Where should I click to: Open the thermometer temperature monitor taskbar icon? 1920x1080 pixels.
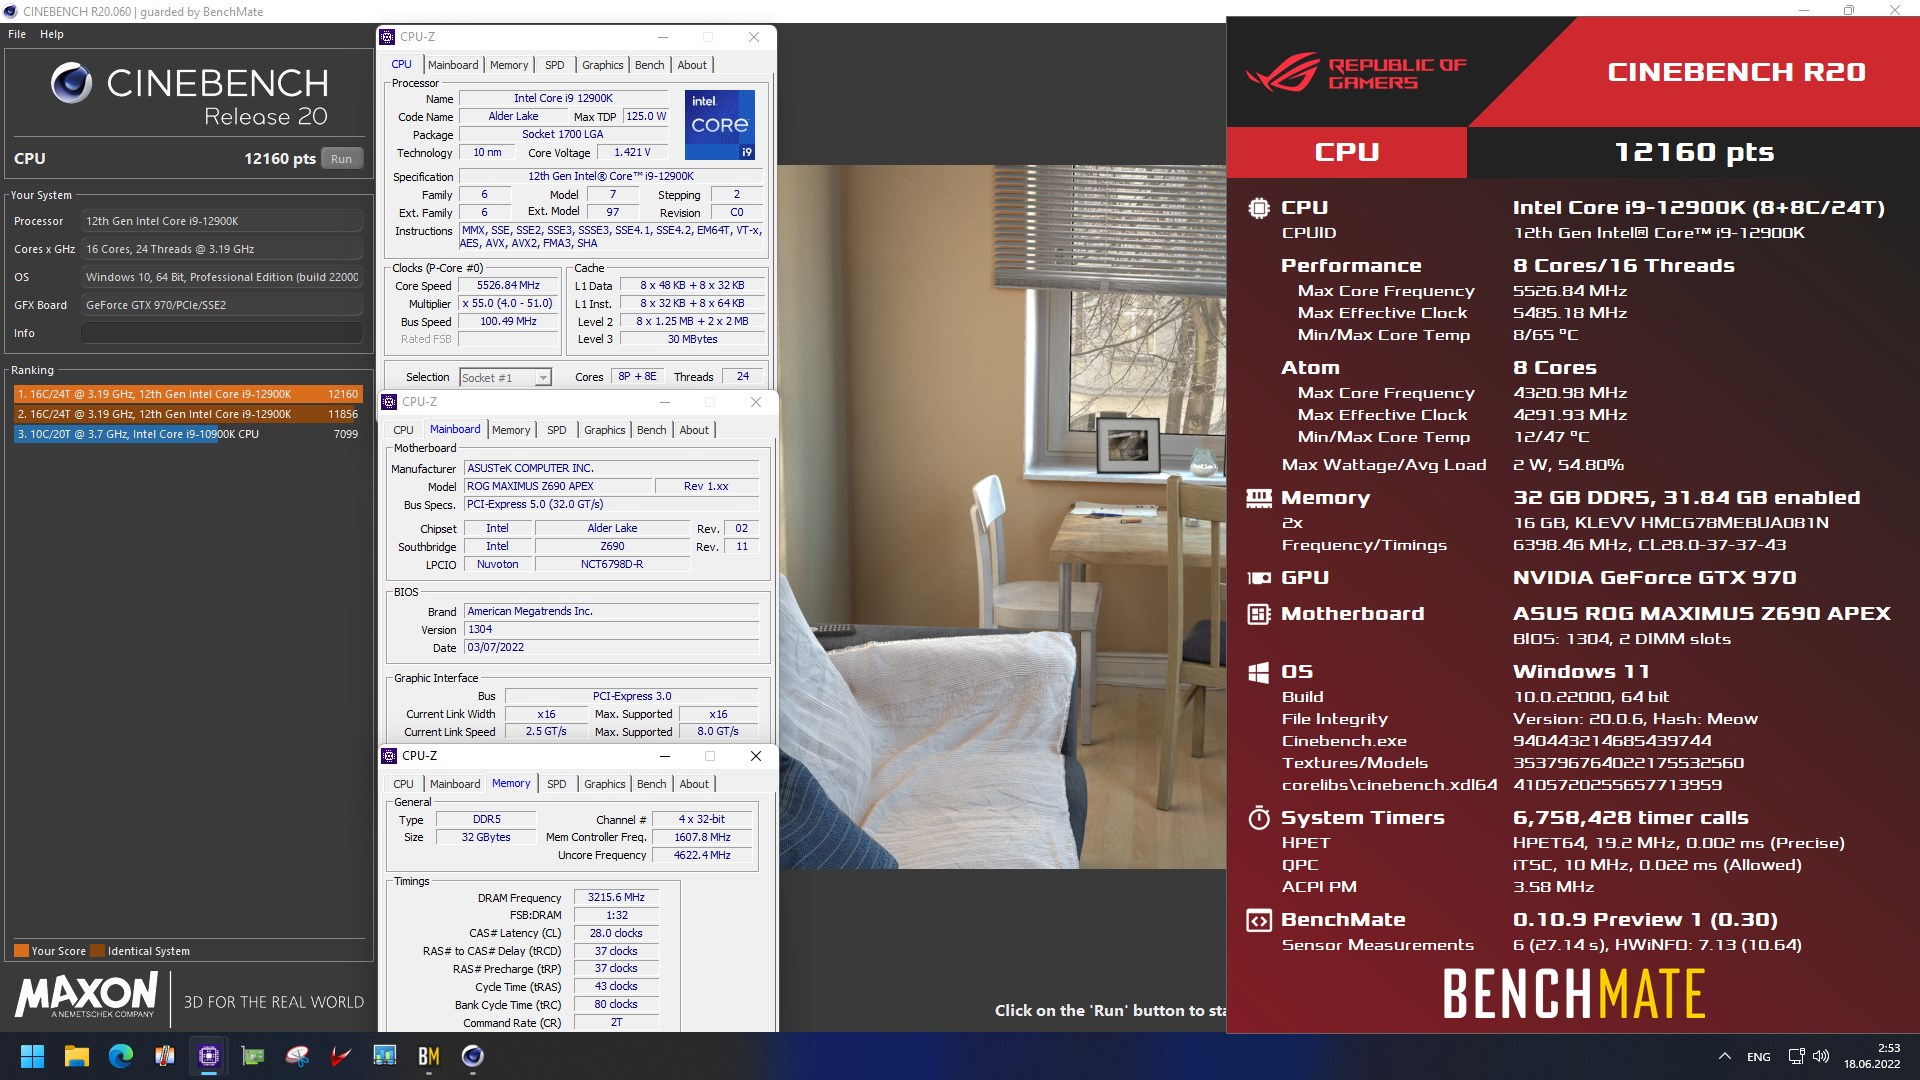click(x=164, y=1056)
